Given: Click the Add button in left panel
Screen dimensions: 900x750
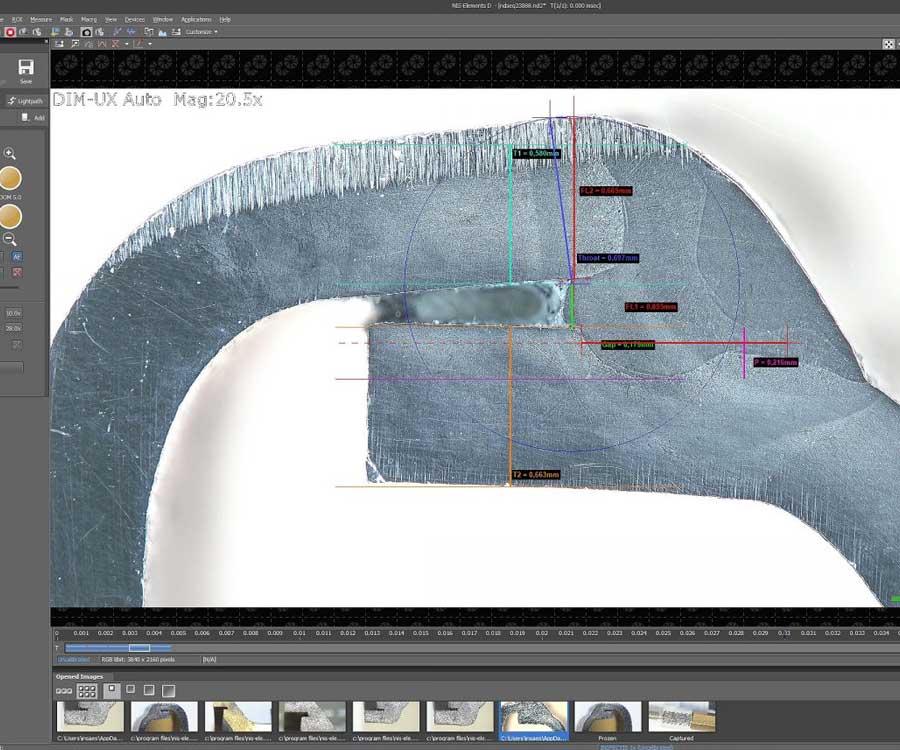Looking at the screenshot, I should tap(33, 118).
